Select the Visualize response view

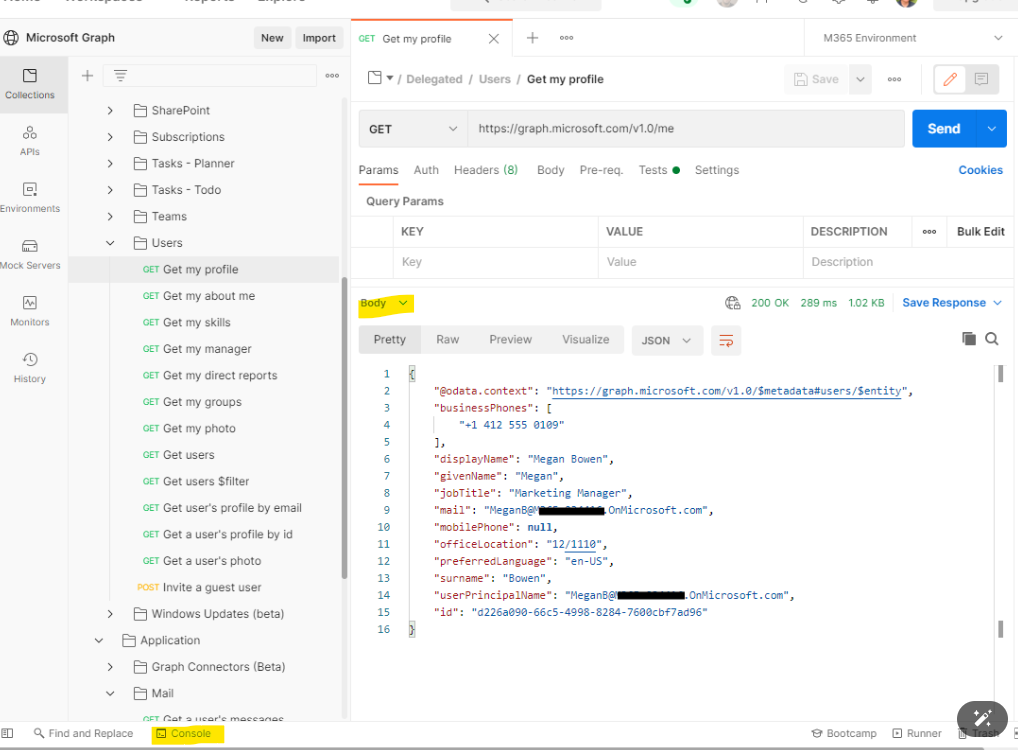coord(586,340)
